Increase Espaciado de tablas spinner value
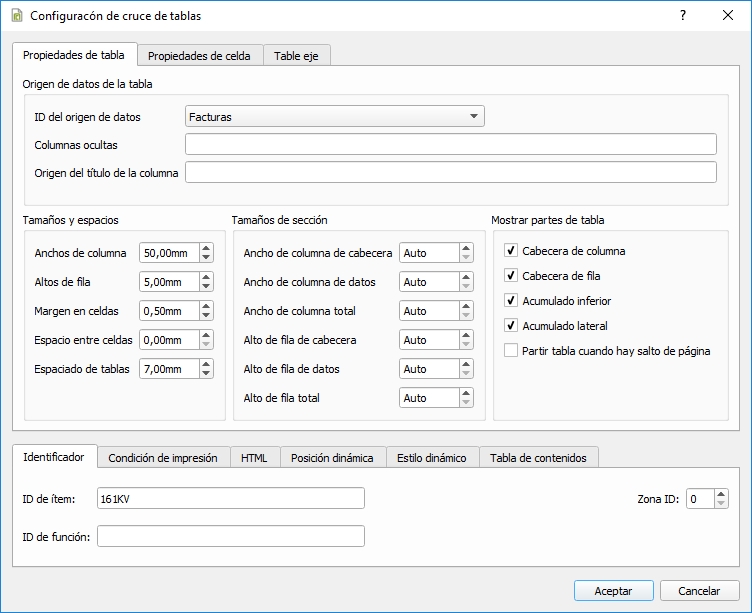 tap(206, 364)
